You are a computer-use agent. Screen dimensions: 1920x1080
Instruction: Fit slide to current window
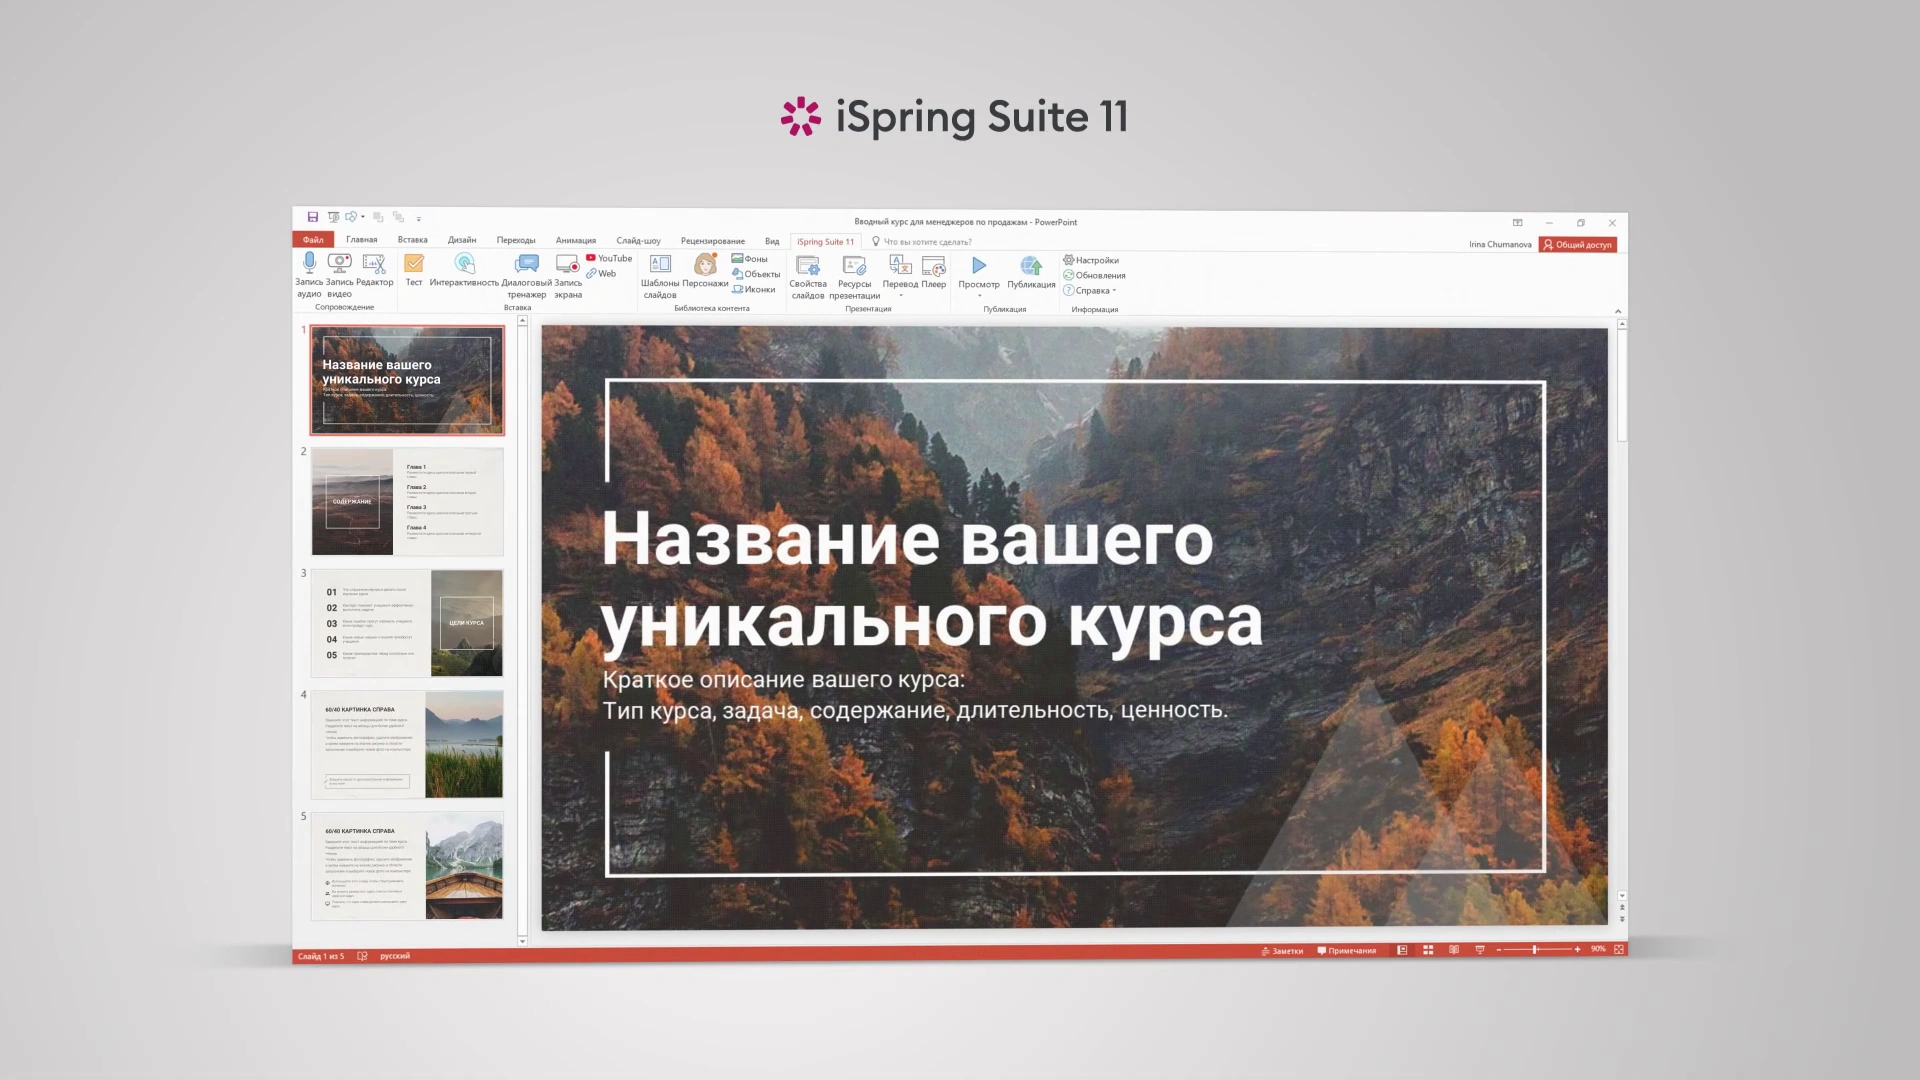pyautogui.click(x=1619, y=949)
